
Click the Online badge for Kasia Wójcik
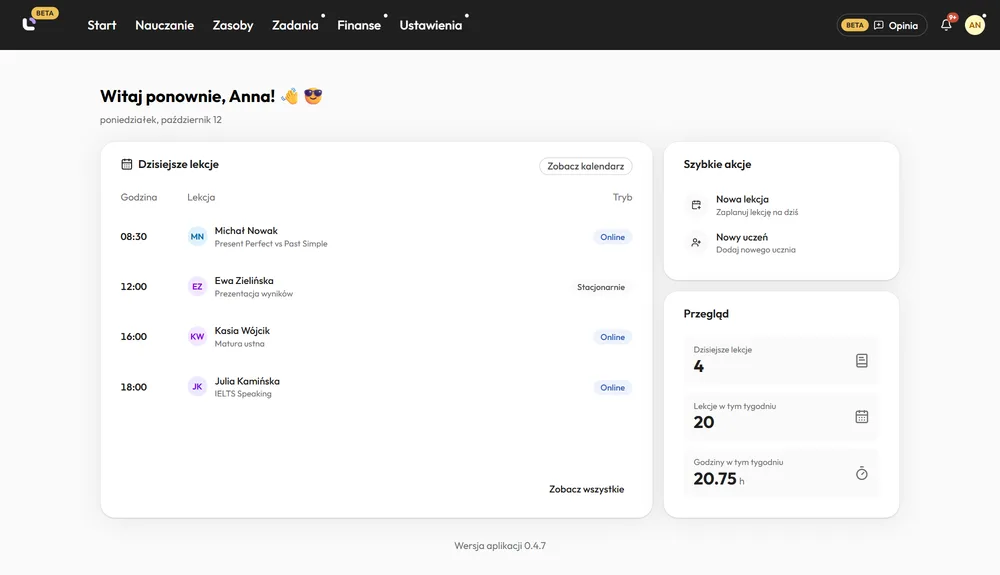pyautogui.click(x=612, y=337)
